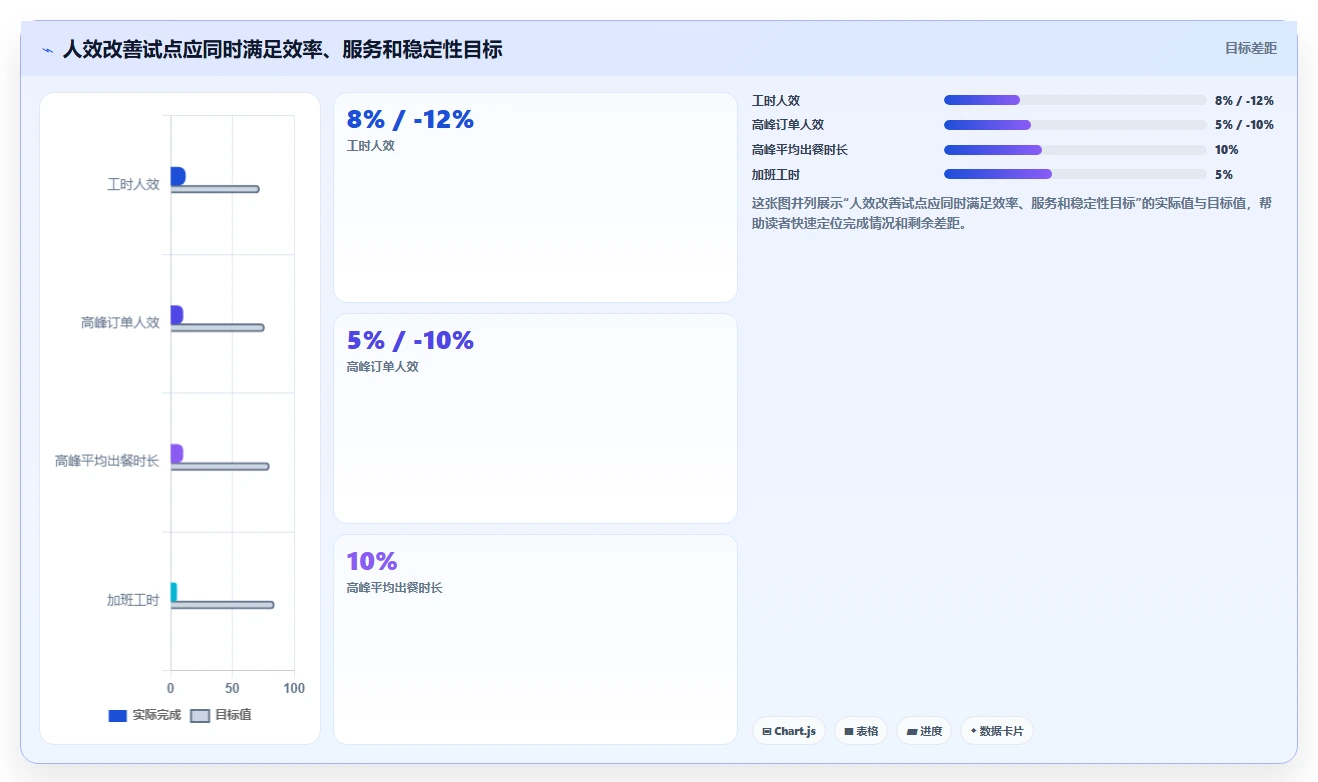Click the blue 实际完成 legend color box
This screenshot has height=782, width=1318.
[x=117, y=715]
